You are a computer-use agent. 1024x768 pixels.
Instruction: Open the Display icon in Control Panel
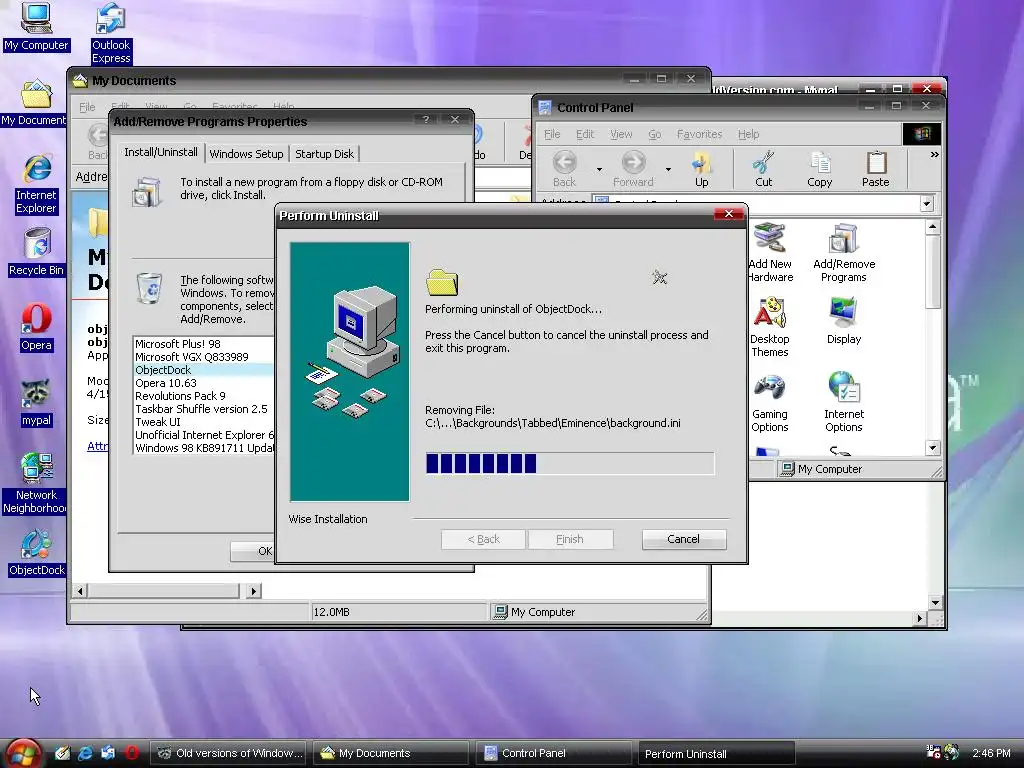tap(844, 321)
